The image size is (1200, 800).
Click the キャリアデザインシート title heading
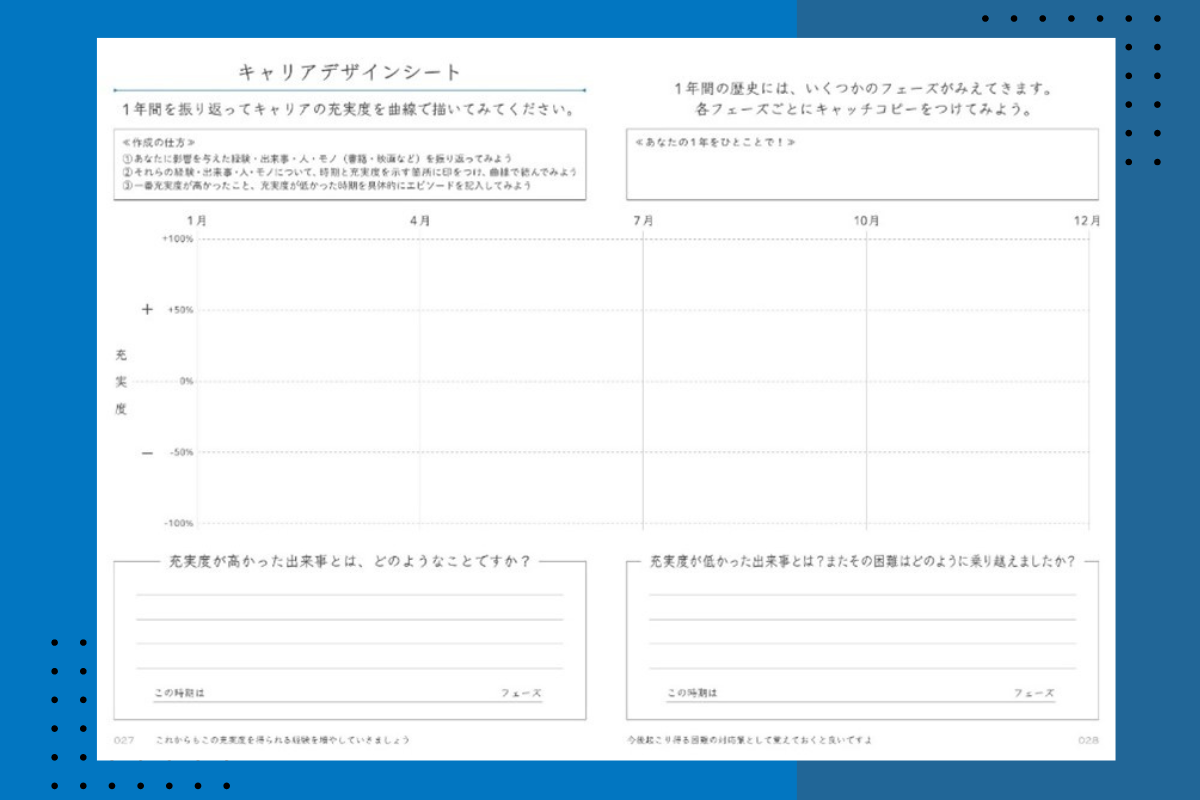350,72
